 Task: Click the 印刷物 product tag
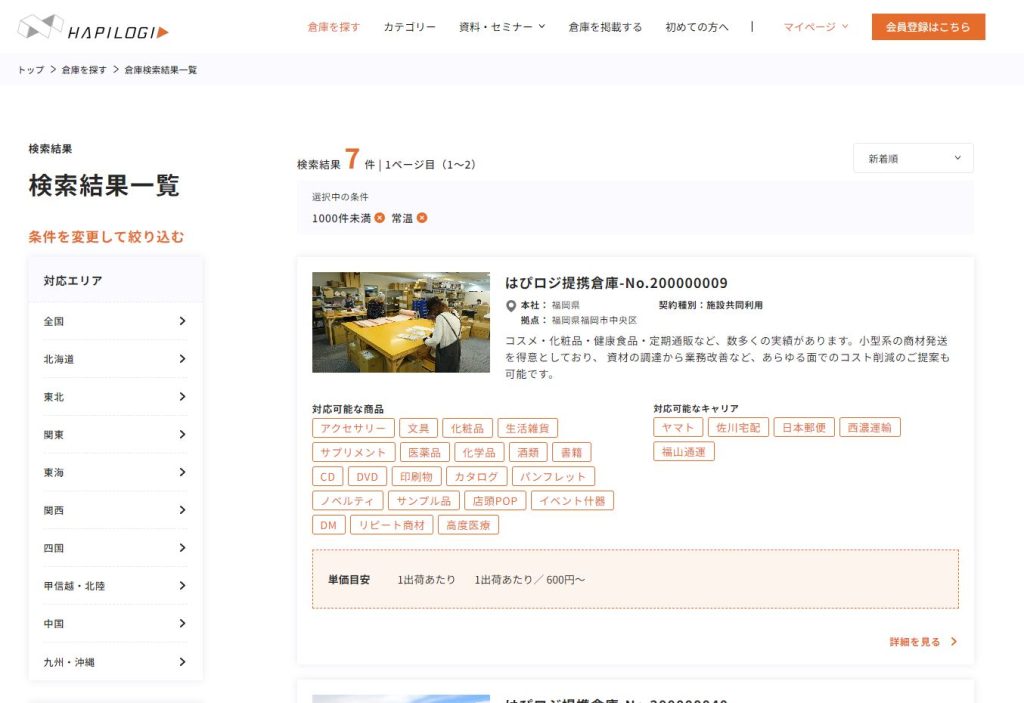tap(417, 476)
